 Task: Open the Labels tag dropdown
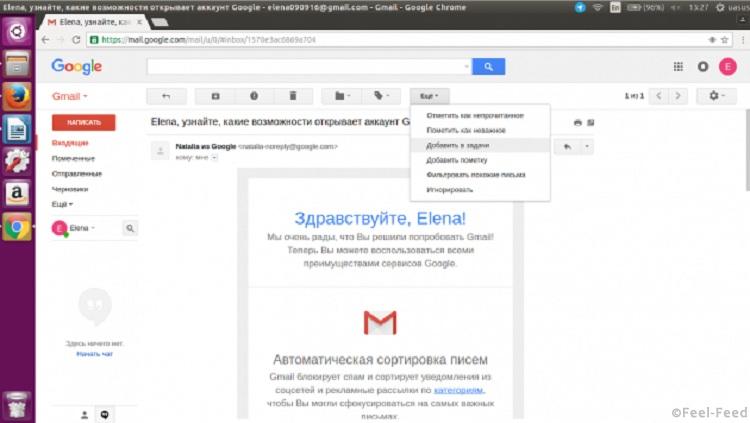click(x=381, y=96)
